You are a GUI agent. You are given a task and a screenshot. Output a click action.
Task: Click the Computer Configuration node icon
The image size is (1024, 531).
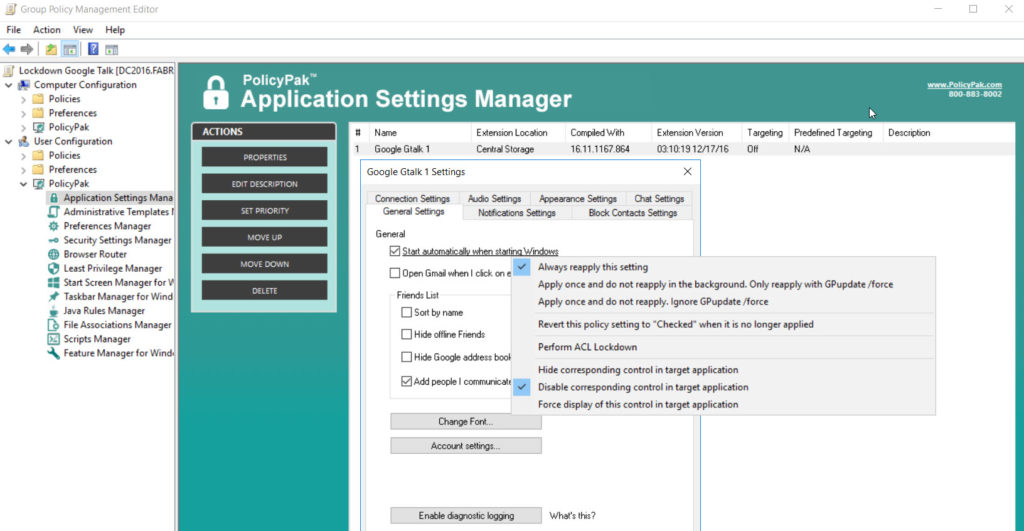(24, 85)
